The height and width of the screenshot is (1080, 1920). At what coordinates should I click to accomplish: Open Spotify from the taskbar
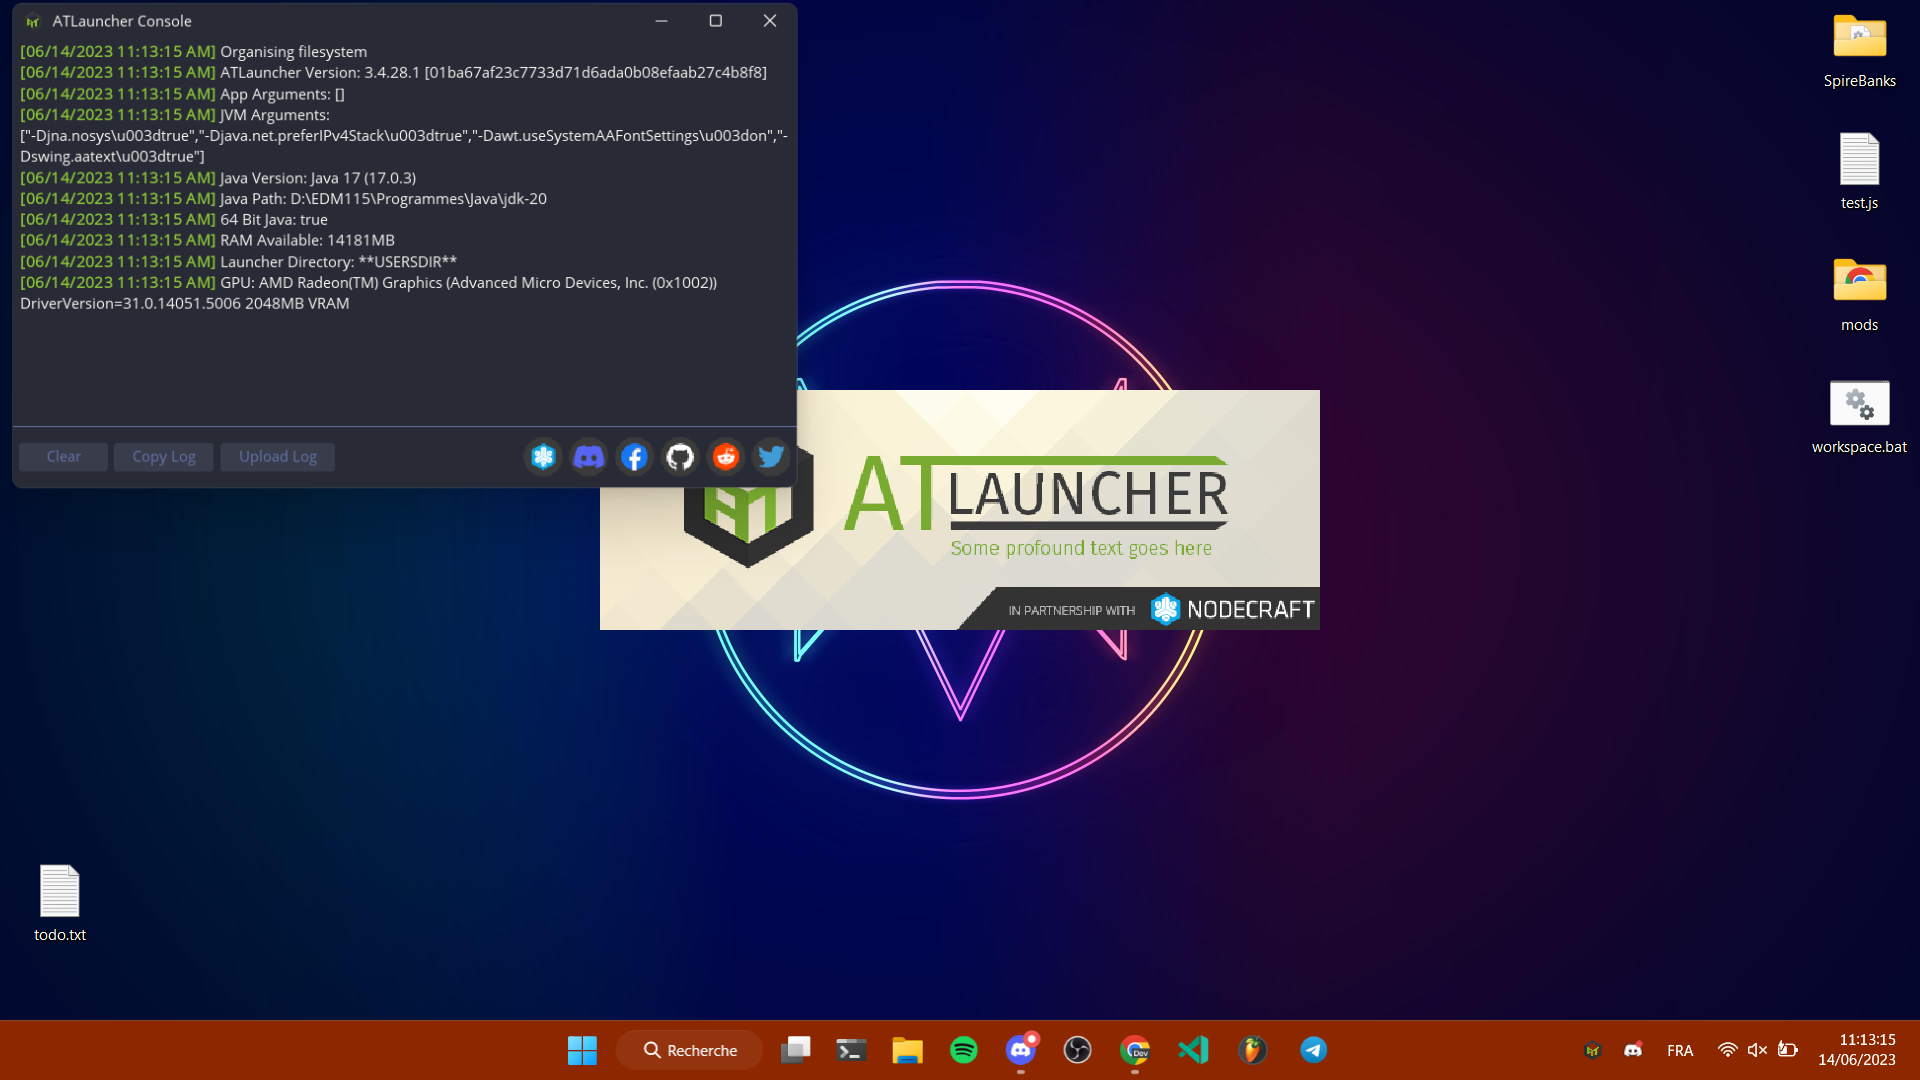point(964,1050)
